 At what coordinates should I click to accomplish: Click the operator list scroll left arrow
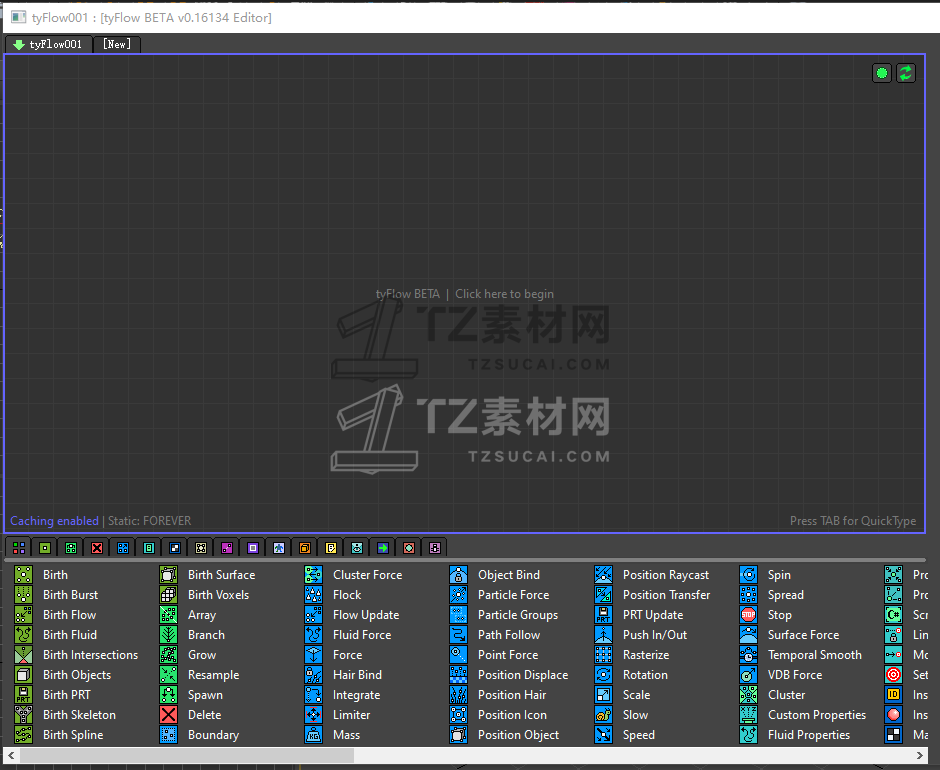point(11,756)
